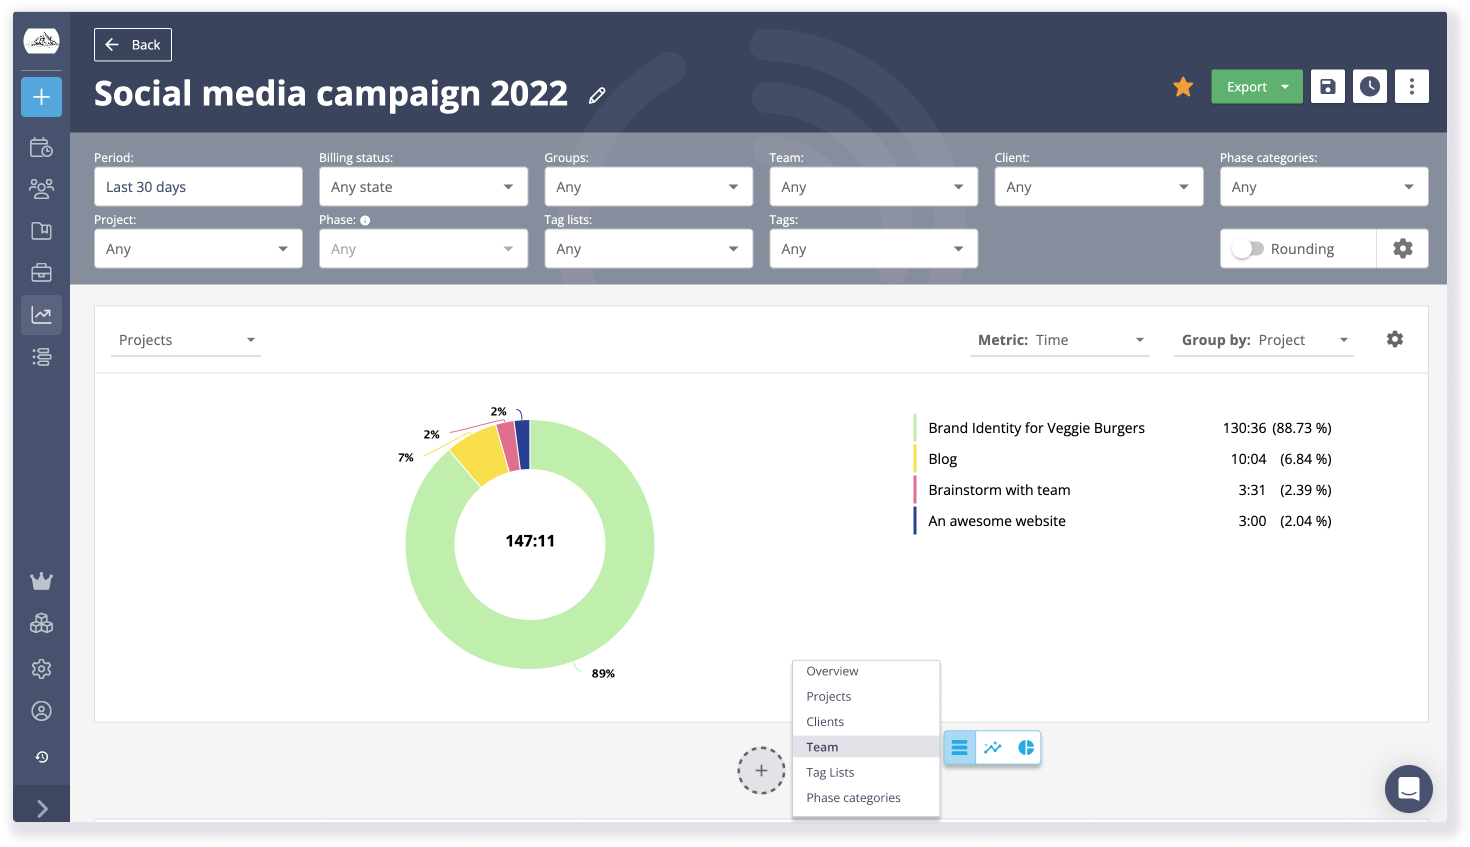Select the line chart visualization icon
Screen dimensions: 1470x847
pyautogui.click(x=992, y=747)
